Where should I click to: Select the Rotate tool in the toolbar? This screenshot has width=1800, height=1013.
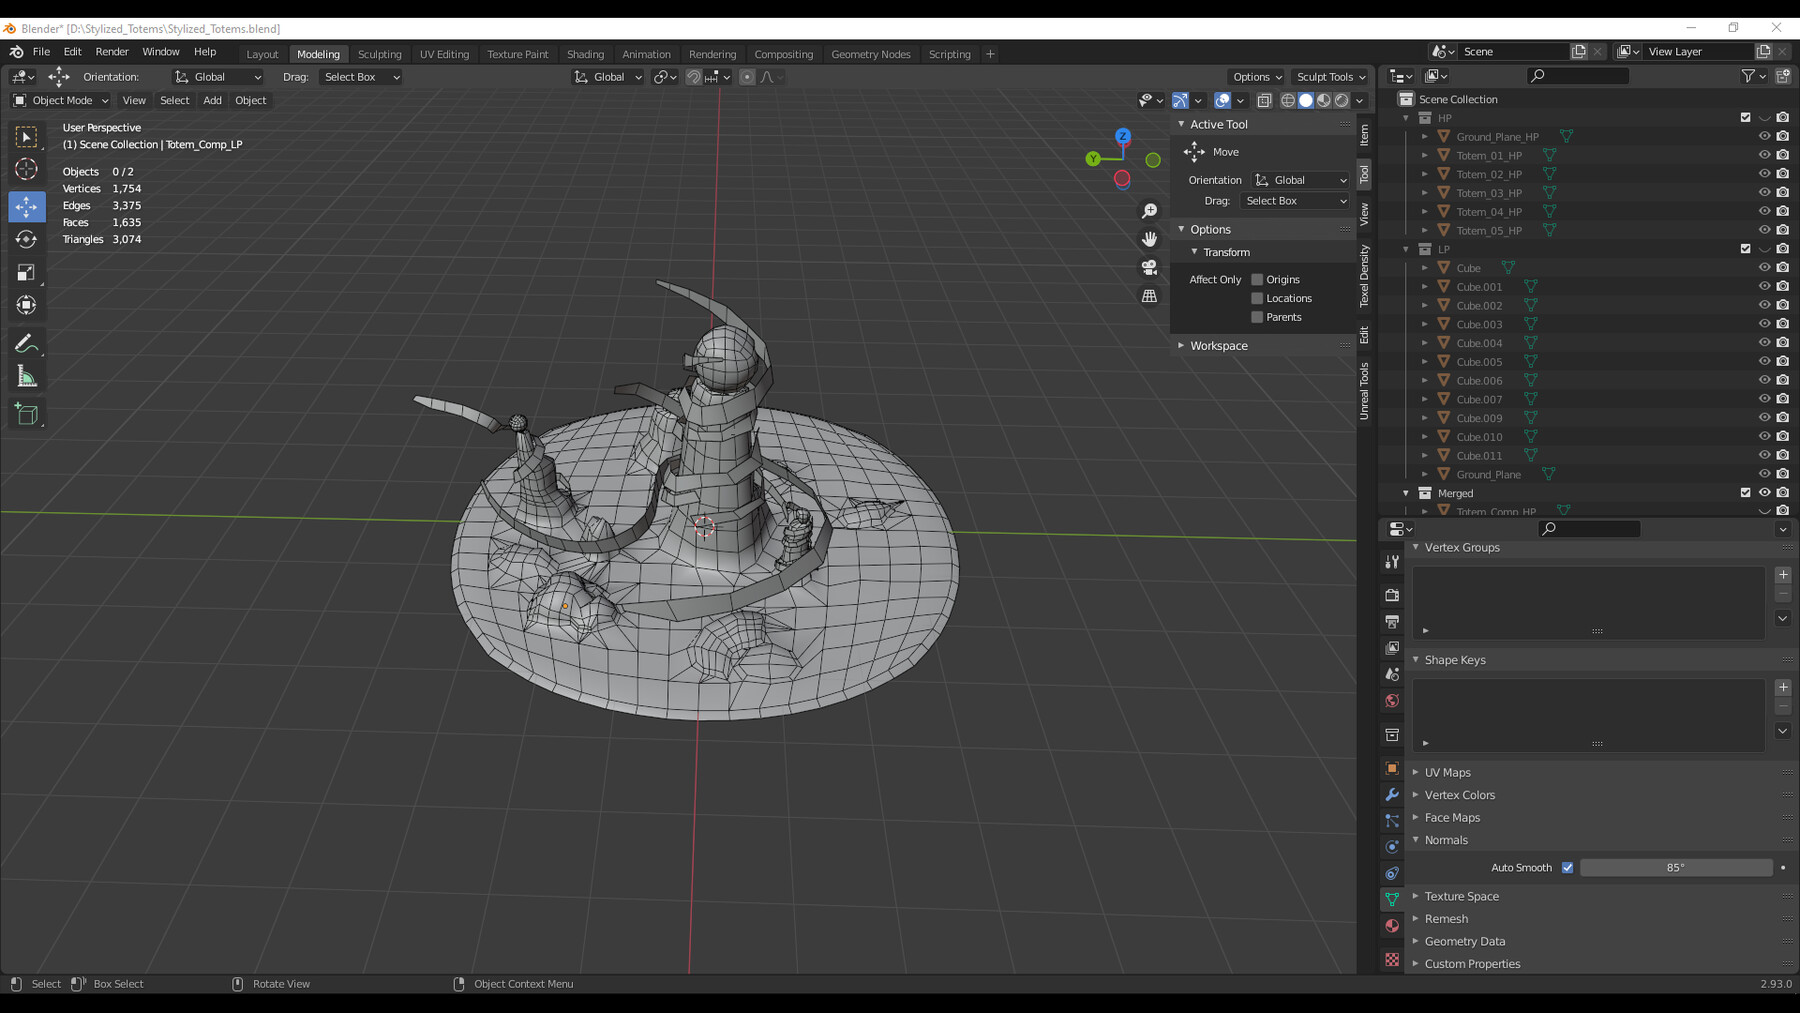(27, 239)
